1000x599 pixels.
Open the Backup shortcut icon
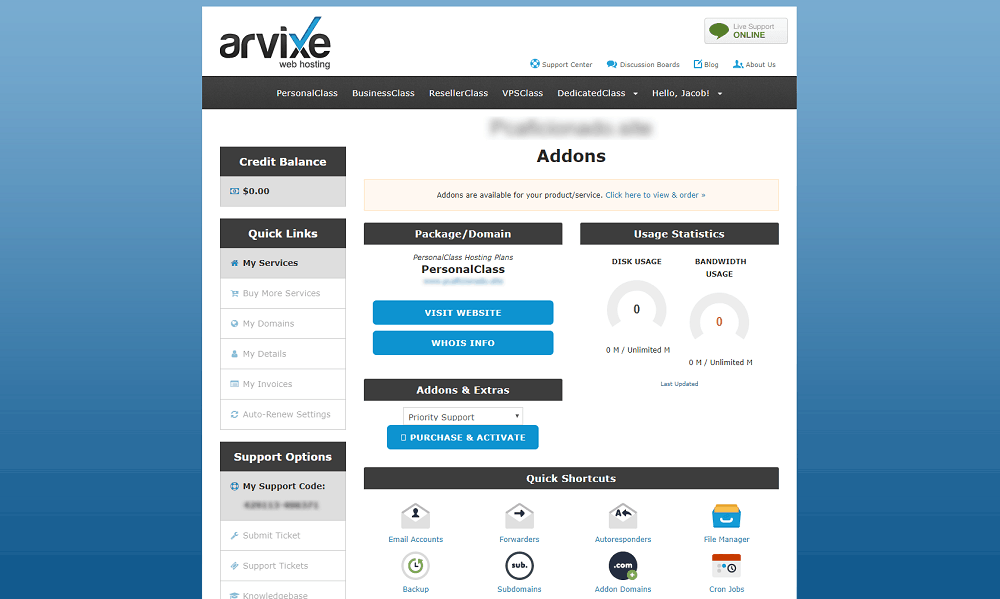[x=415, y=566]
